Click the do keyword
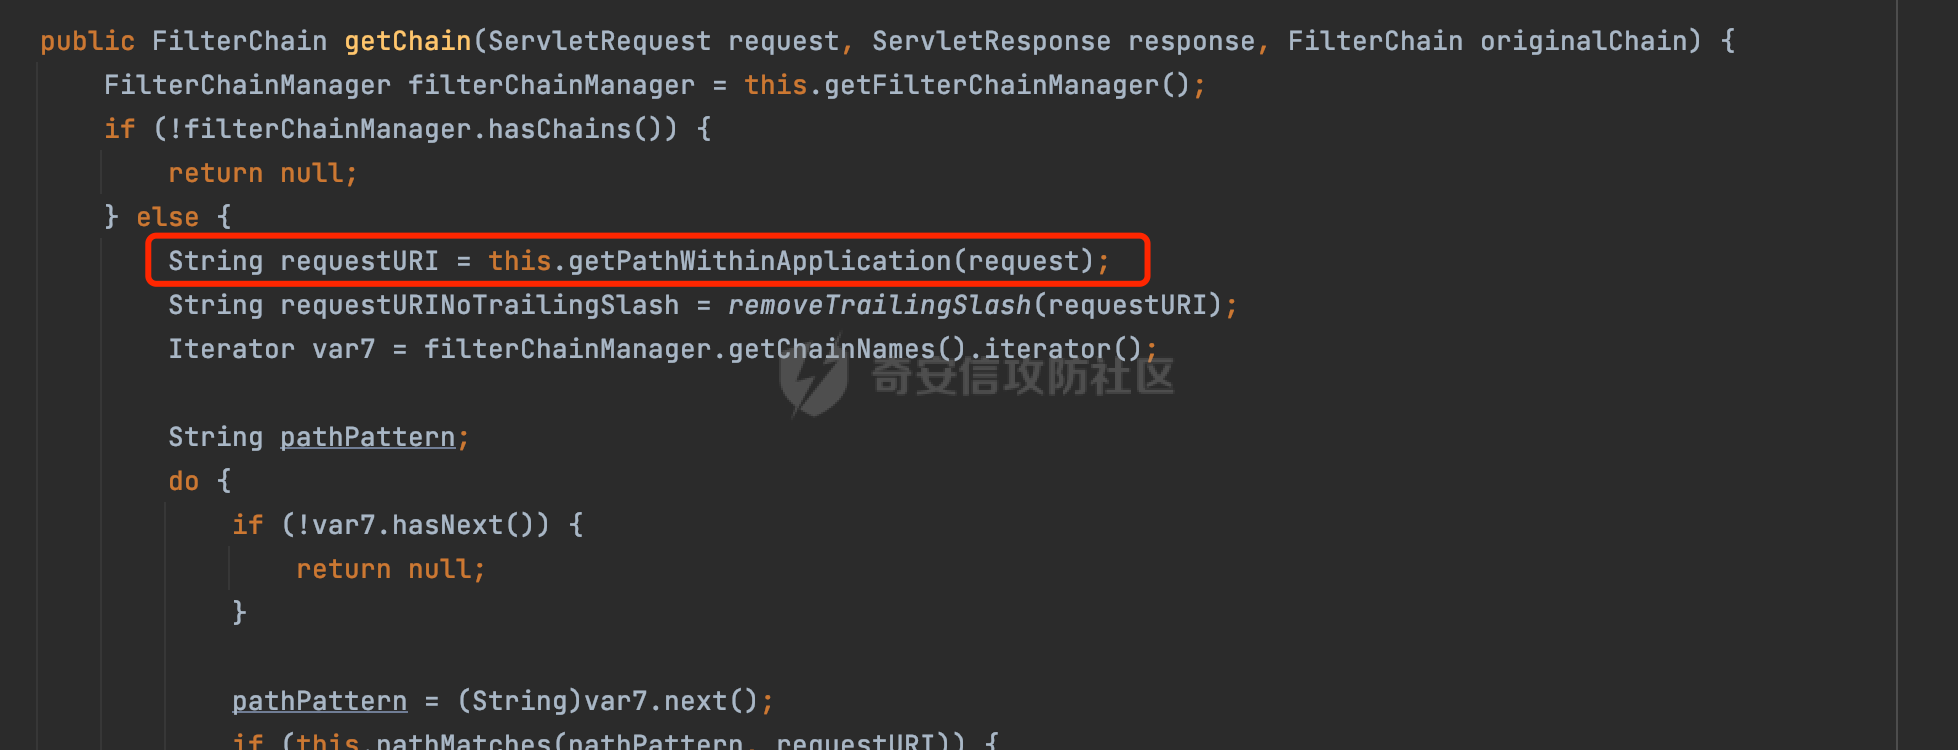1958x750 pixels. tap(184, 481)
